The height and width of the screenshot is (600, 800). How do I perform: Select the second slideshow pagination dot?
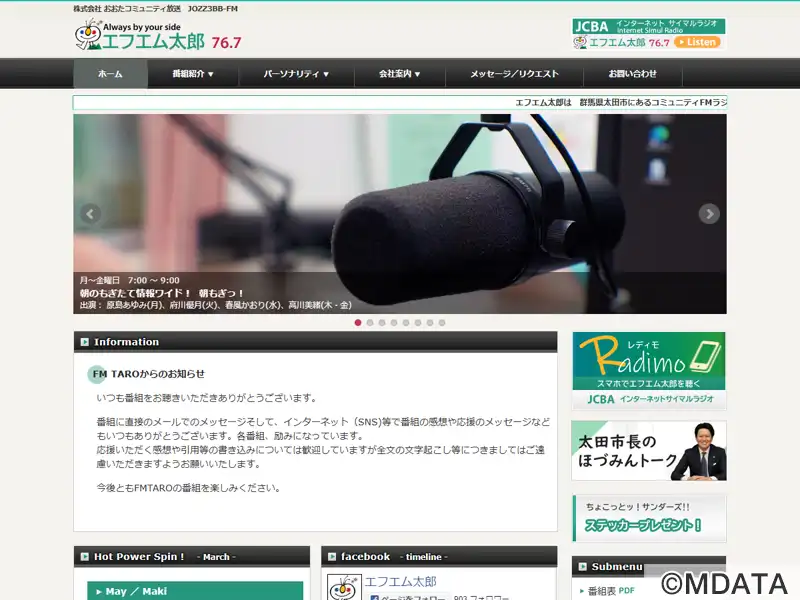pos(370,322)
